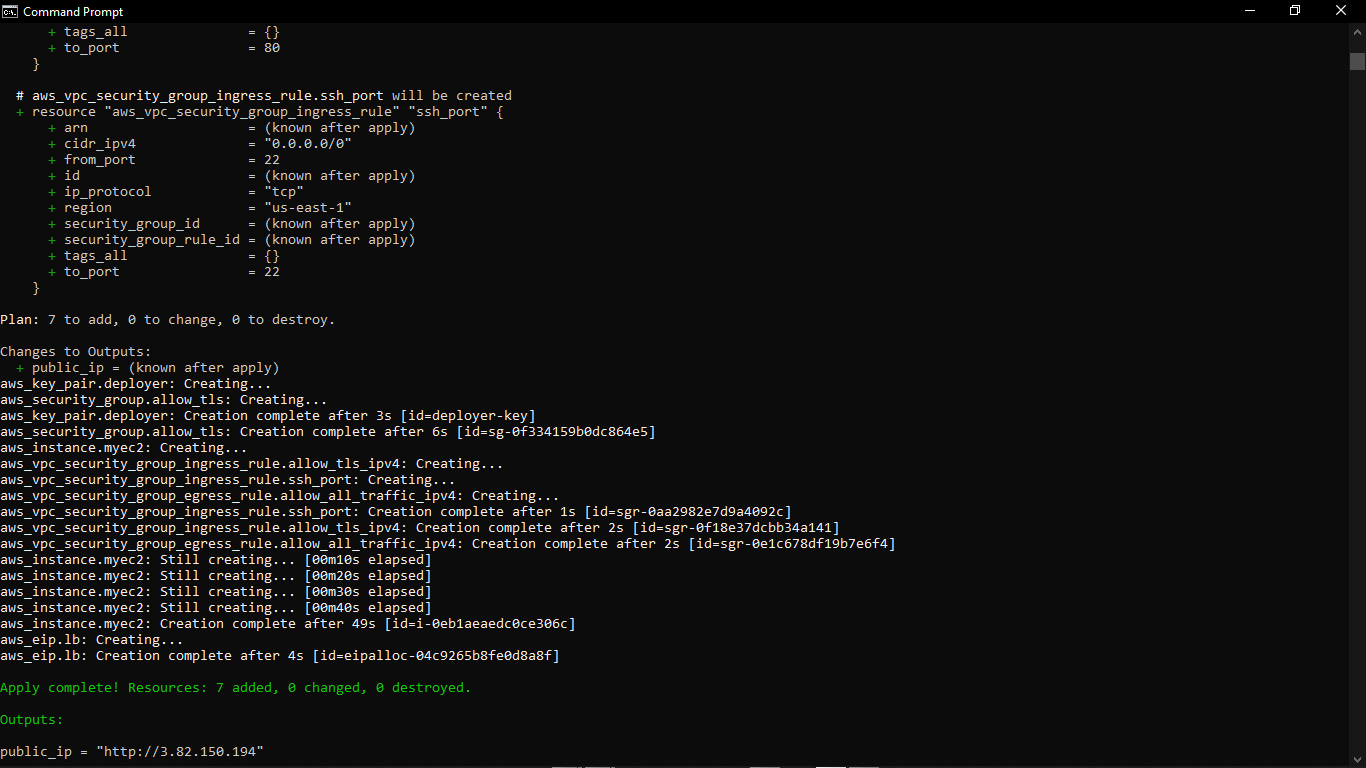The height and width of the screenshot is (768, 1366).
Task: Click the Apply complete message line
Action: pyautogui.click(x=235, y=687)
